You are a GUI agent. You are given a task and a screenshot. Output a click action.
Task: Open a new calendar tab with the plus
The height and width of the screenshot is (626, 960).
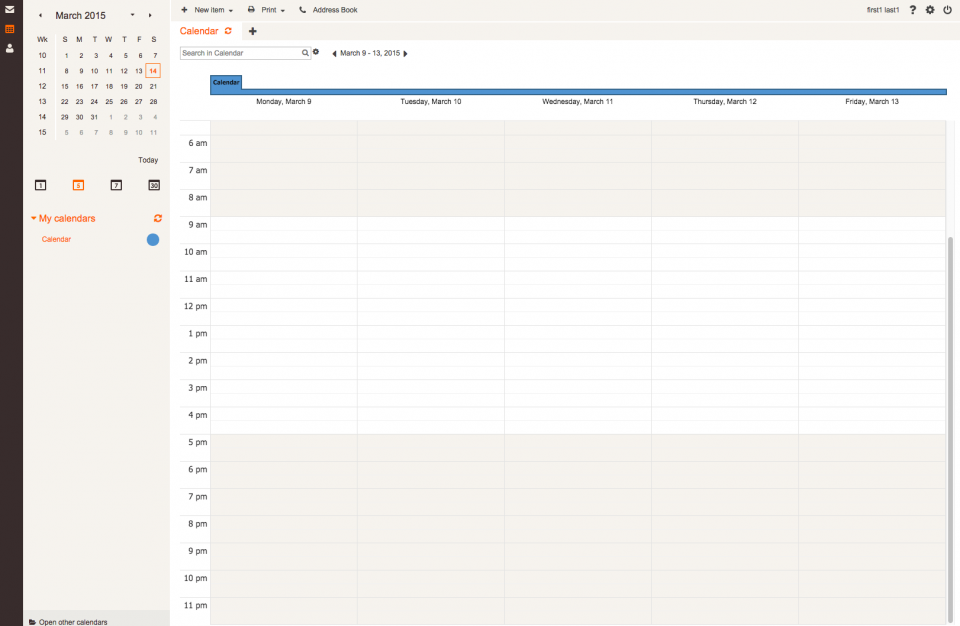coord(253,31)
